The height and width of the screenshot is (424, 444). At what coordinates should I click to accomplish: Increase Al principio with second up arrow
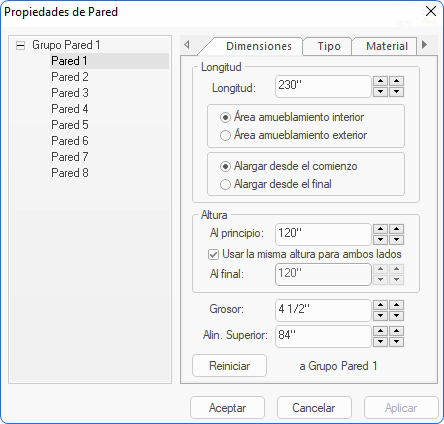(396, 229)
